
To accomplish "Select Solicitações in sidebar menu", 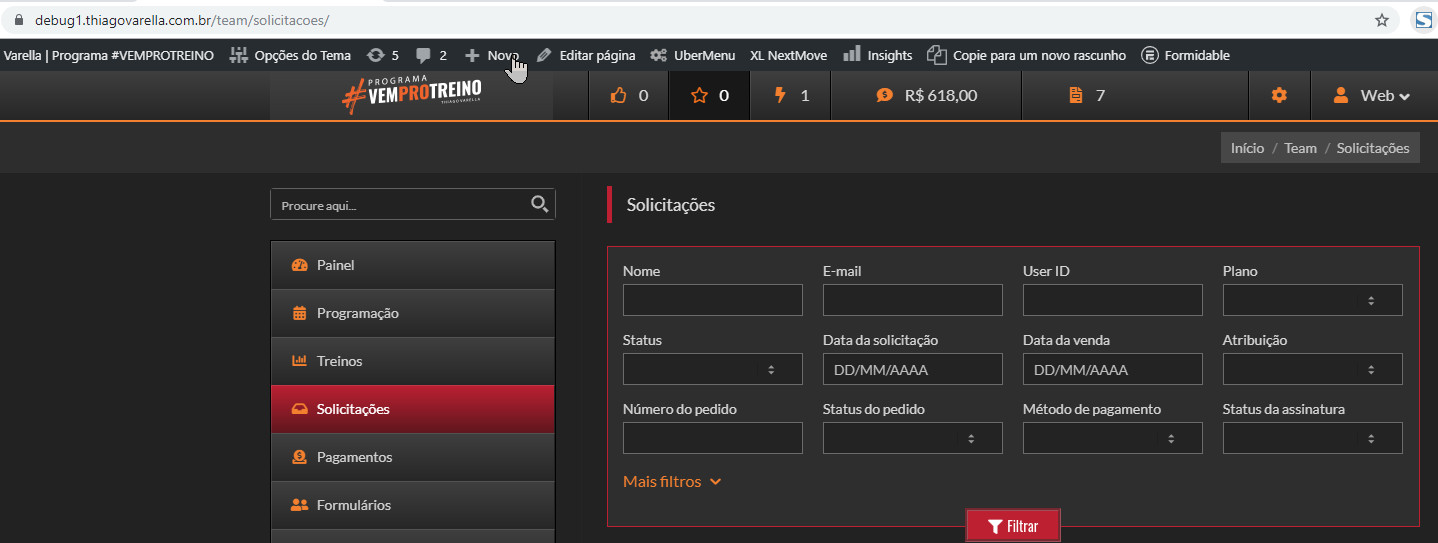I will (x=412, y=409).
